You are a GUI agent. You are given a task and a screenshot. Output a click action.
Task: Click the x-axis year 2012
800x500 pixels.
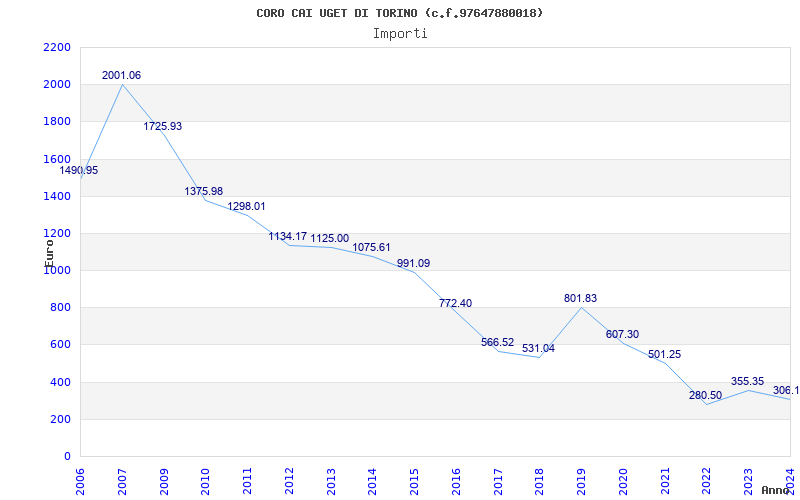289,482
